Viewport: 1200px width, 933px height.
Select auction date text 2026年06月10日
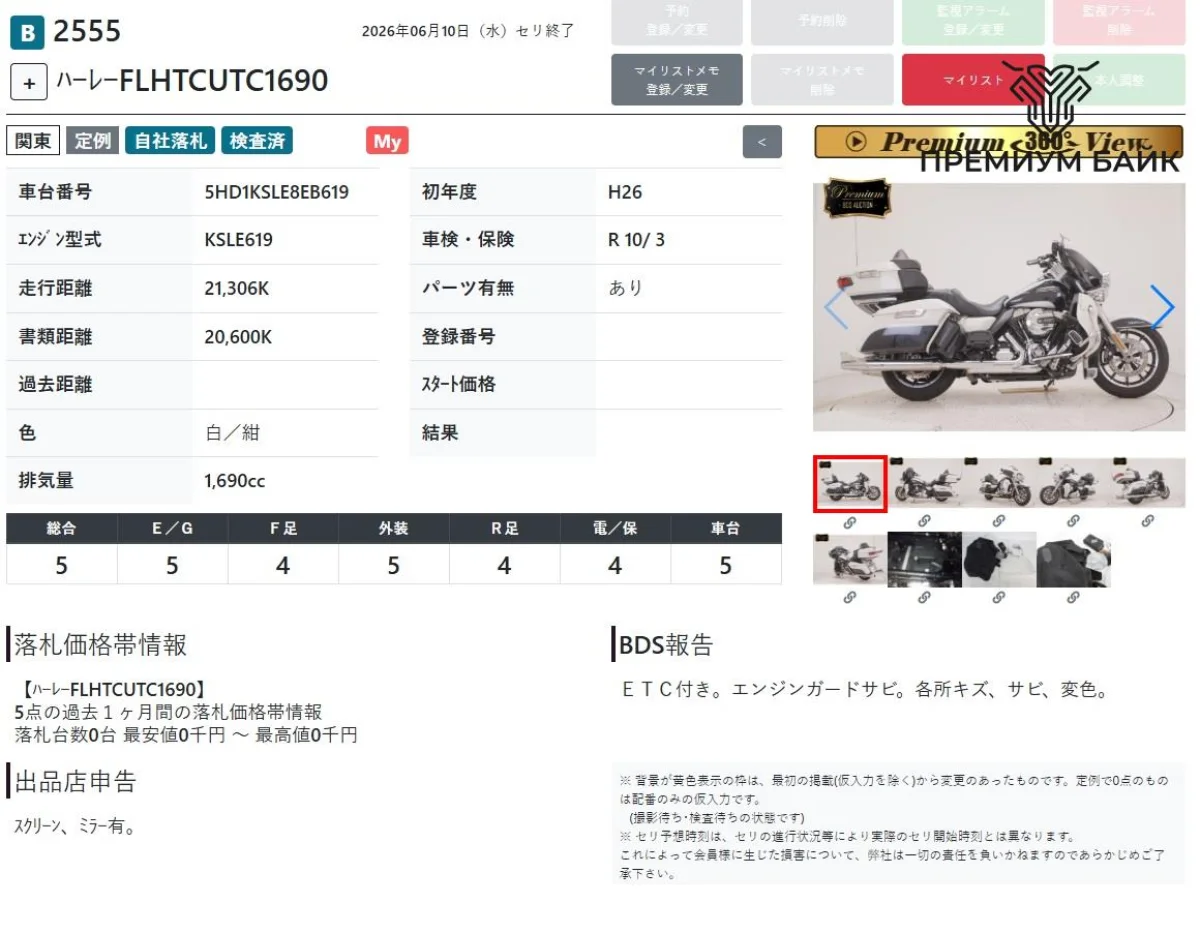[416, 31]
